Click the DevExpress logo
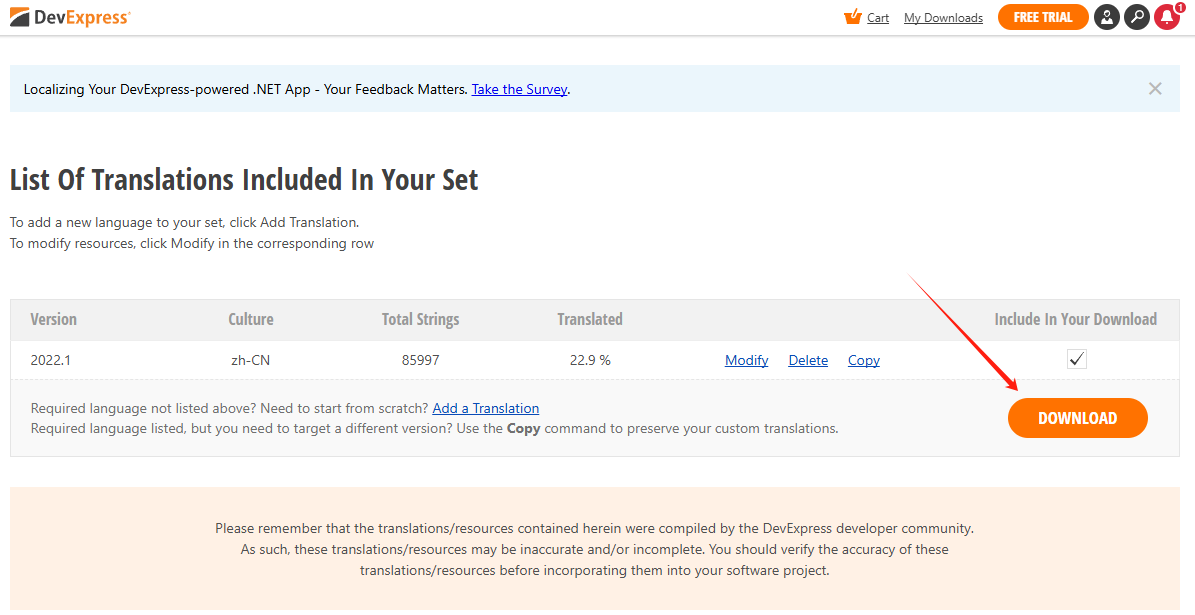This screenshot has height=615, width=1195. click(x=70, y=17)
